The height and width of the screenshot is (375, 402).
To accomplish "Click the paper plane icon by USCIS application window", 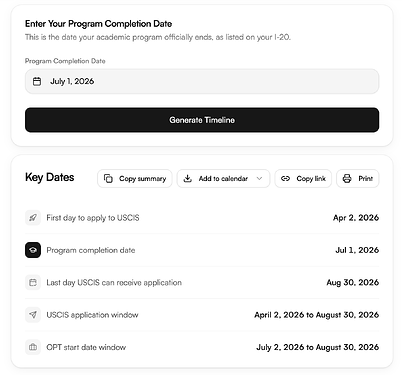I will (x=33, y=315).
